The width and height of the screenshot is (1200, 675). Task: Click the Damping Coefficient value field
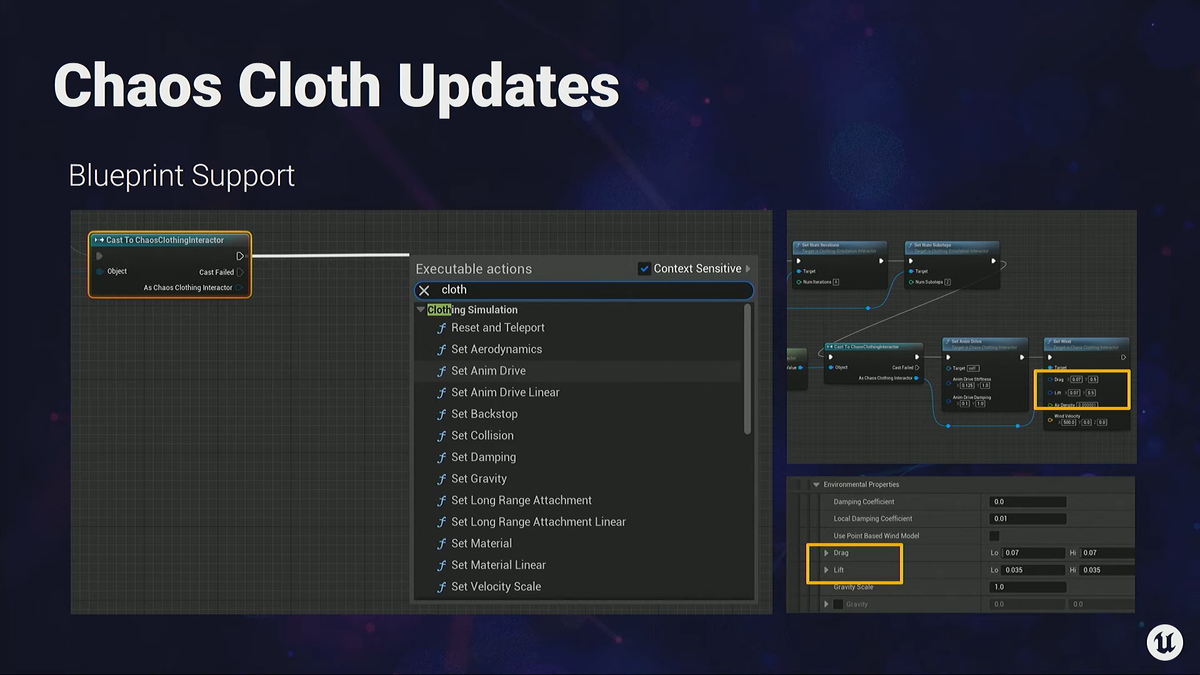pyautogui.click(x=1028, y=502)
